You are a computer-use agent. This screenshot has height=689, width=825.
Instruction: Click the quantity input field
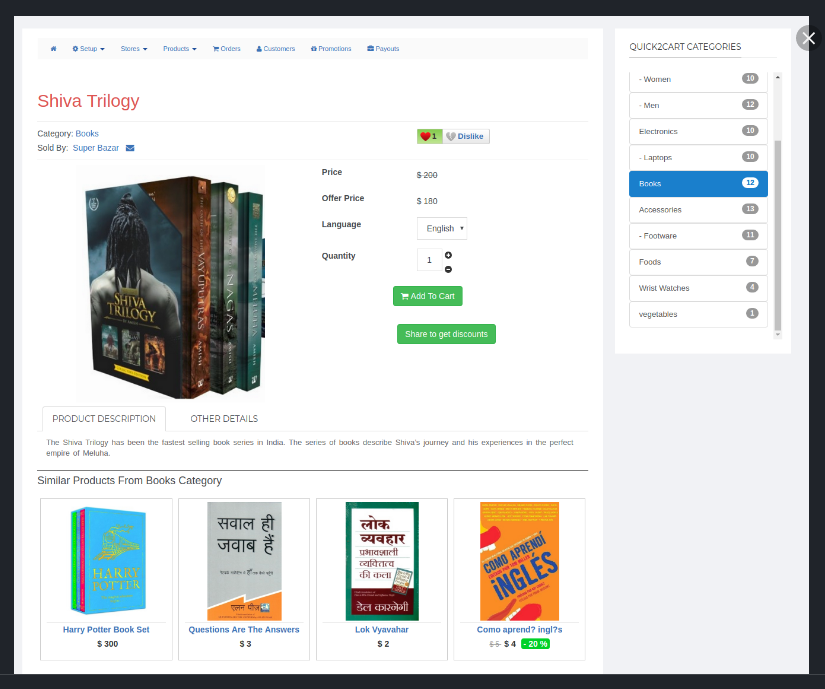click(x=429, y=260)
